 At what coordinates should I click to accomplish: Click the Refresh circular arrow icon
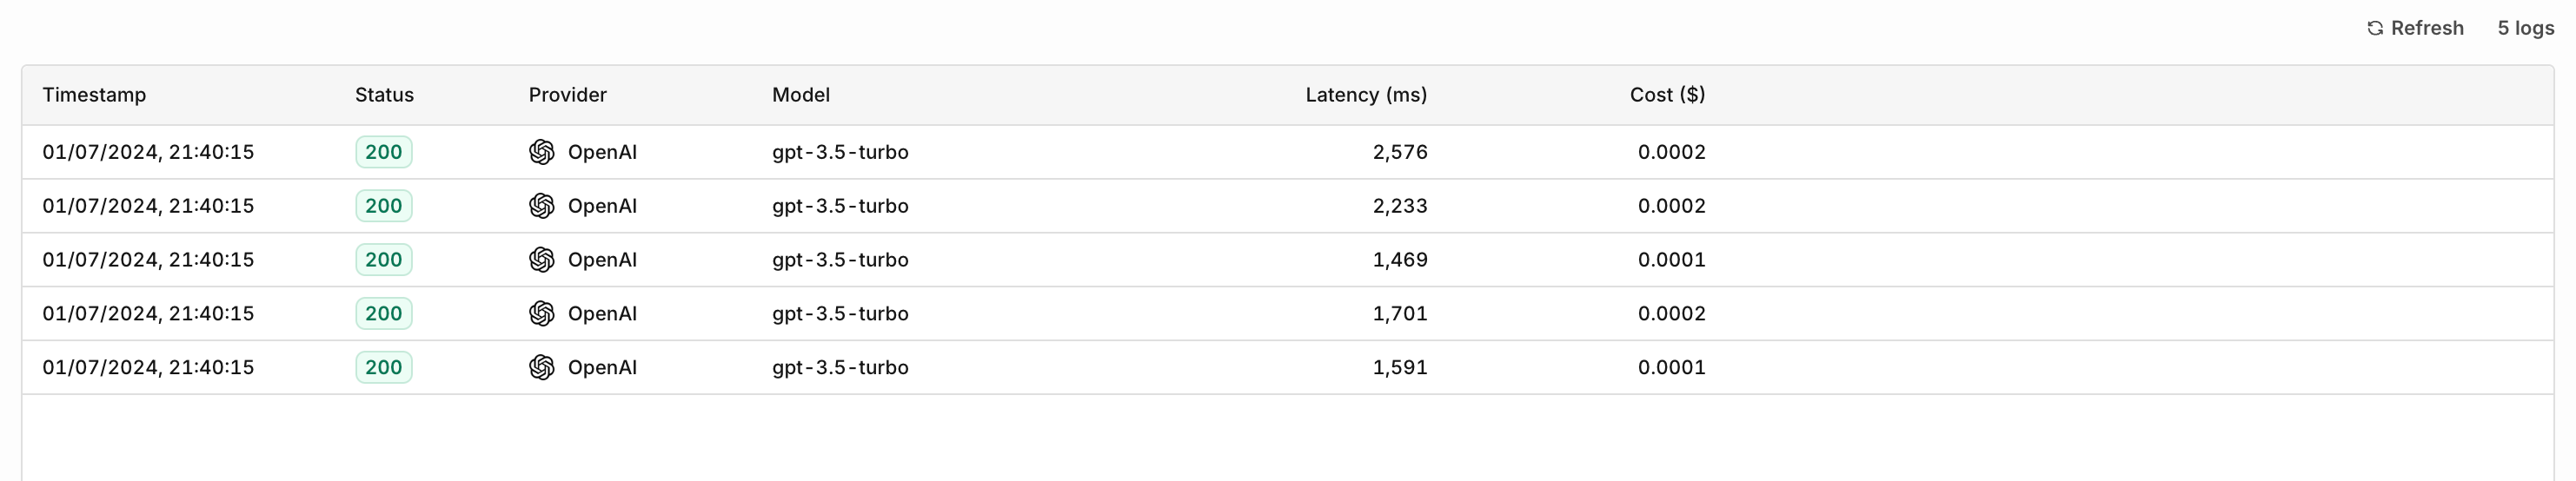(2375, 28)
